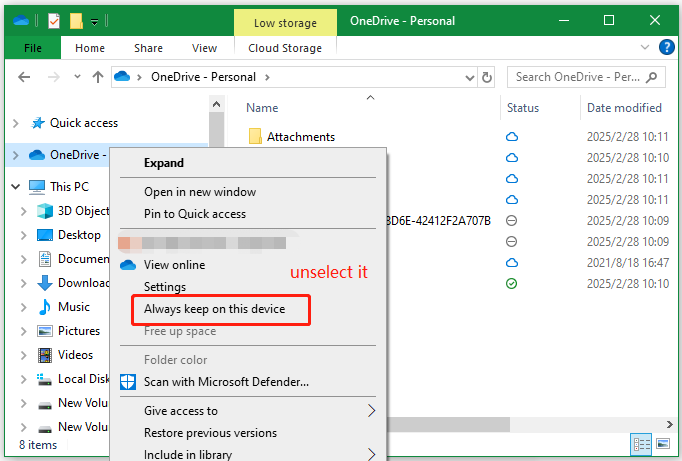Sort by the Name column header
This screenshot has width=682, height=461.
(262, 108)
